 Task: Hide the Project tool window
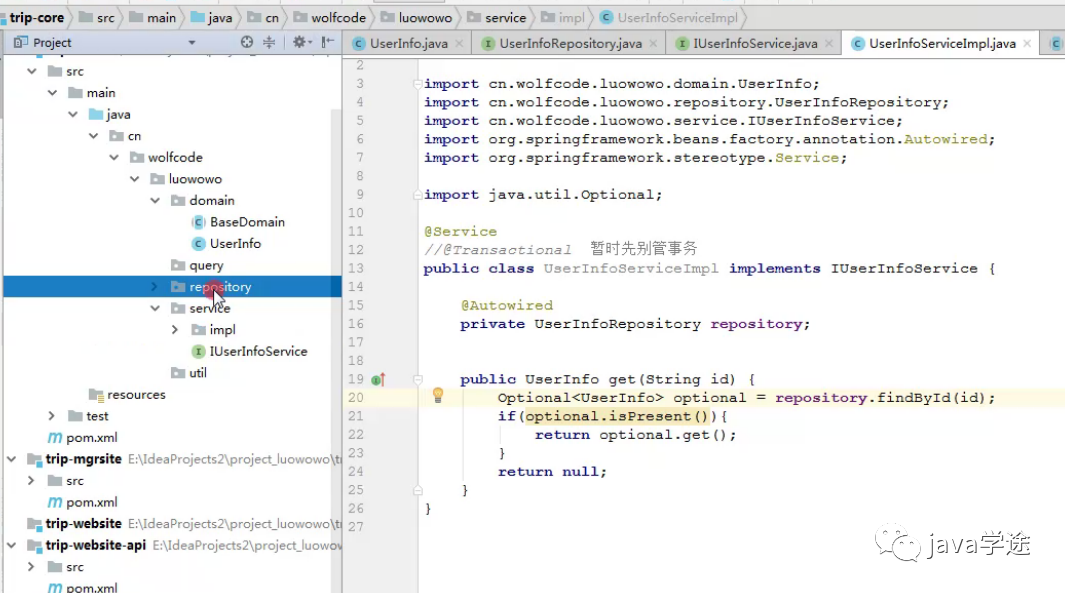(327, 43)
